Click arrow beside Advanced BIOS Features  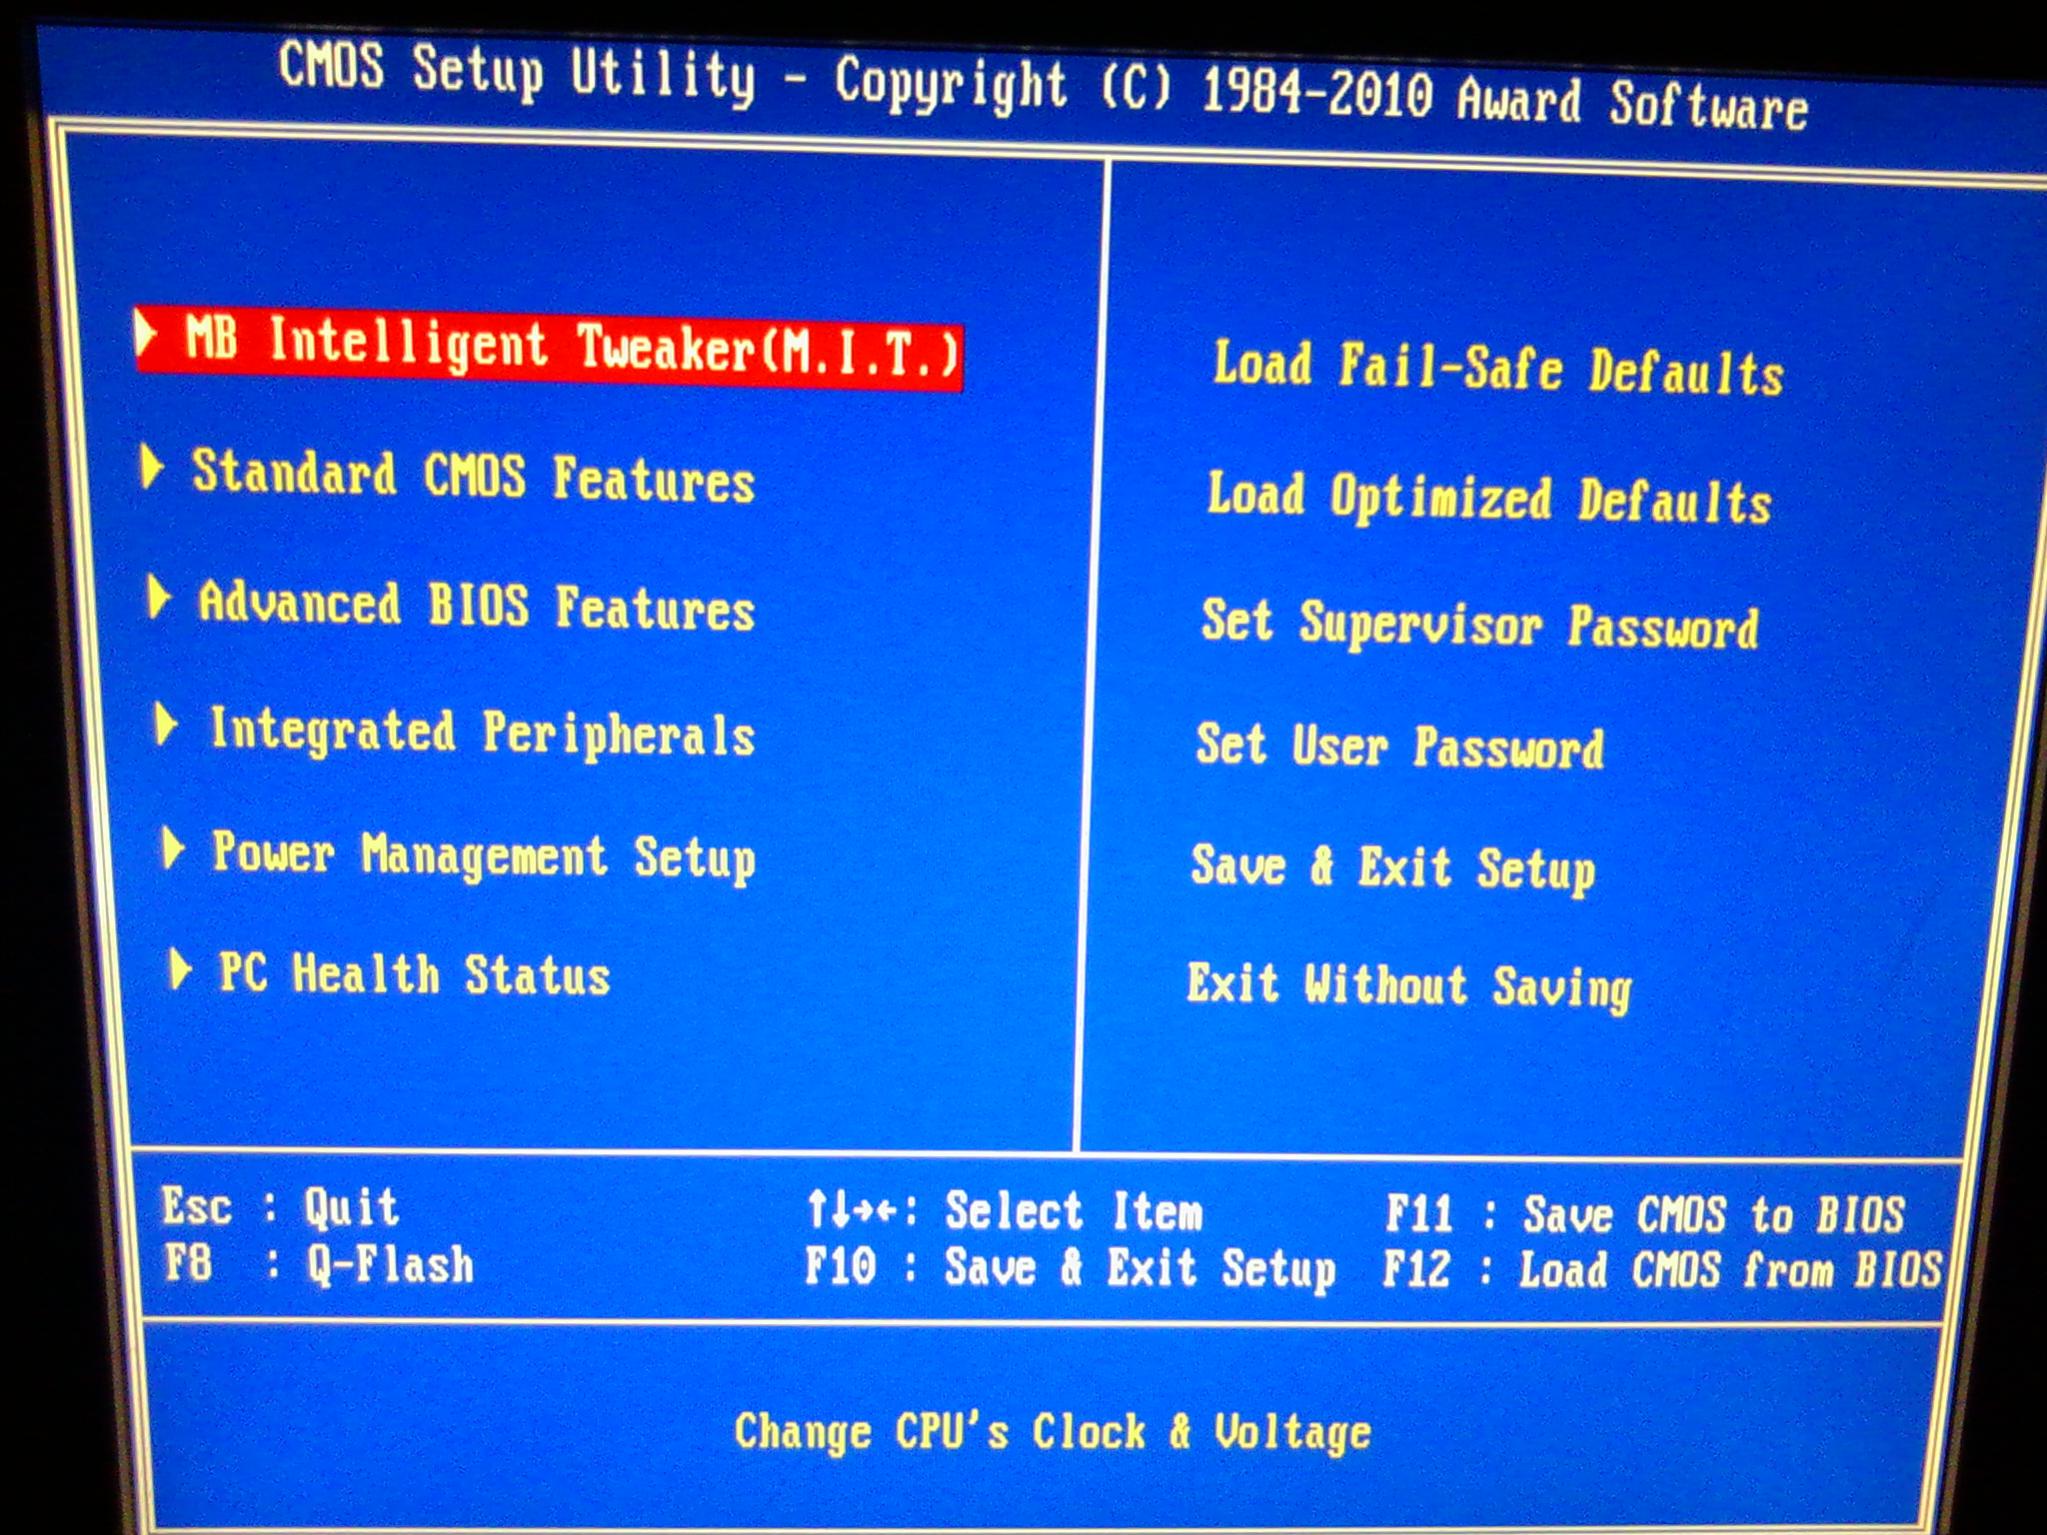[158, 597]
